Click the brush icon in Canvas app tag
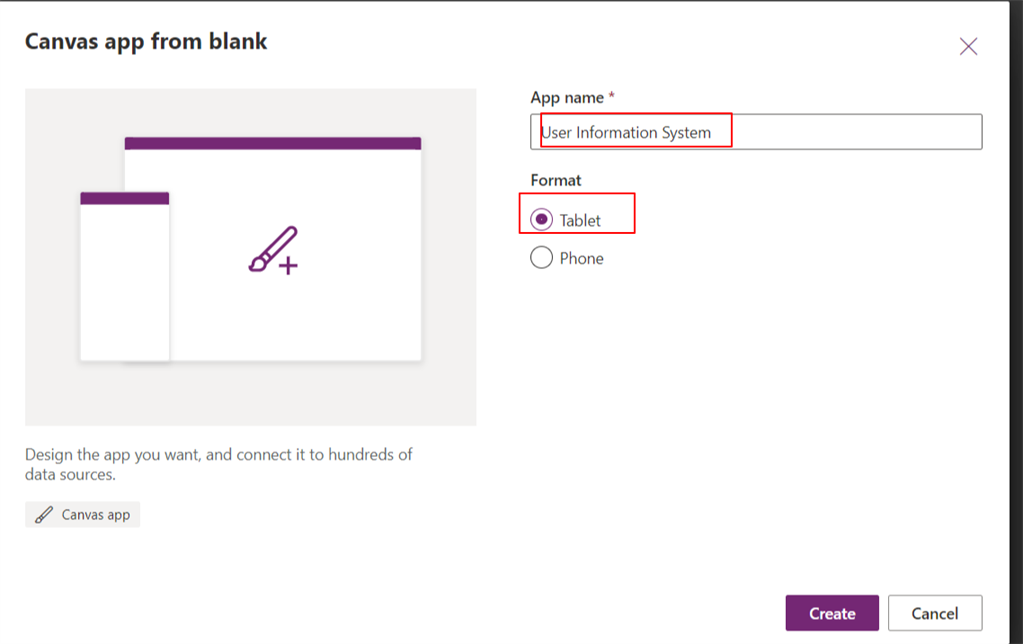This screenshot has height=644, width=1023. tap(44, 515)
